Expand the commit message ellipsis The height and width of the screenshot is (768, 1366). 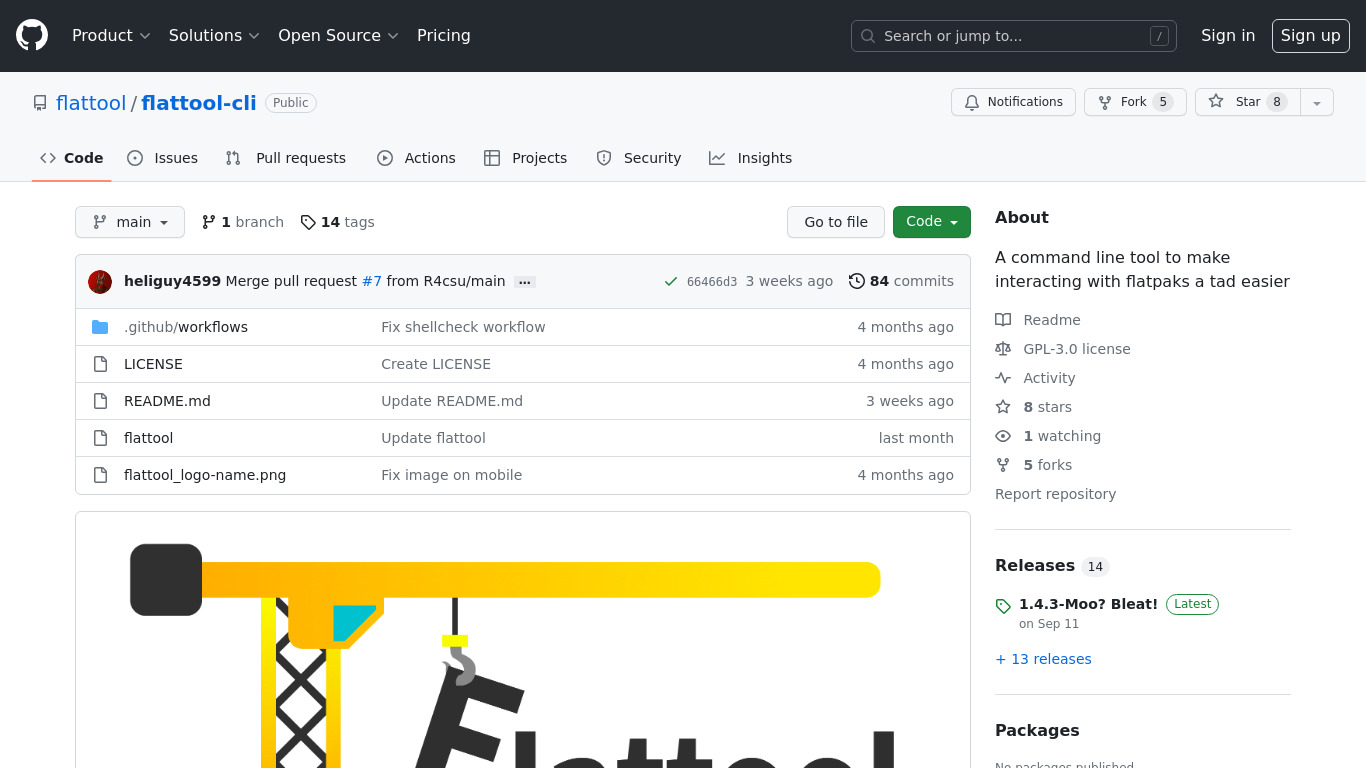click(x=525, y=282)
